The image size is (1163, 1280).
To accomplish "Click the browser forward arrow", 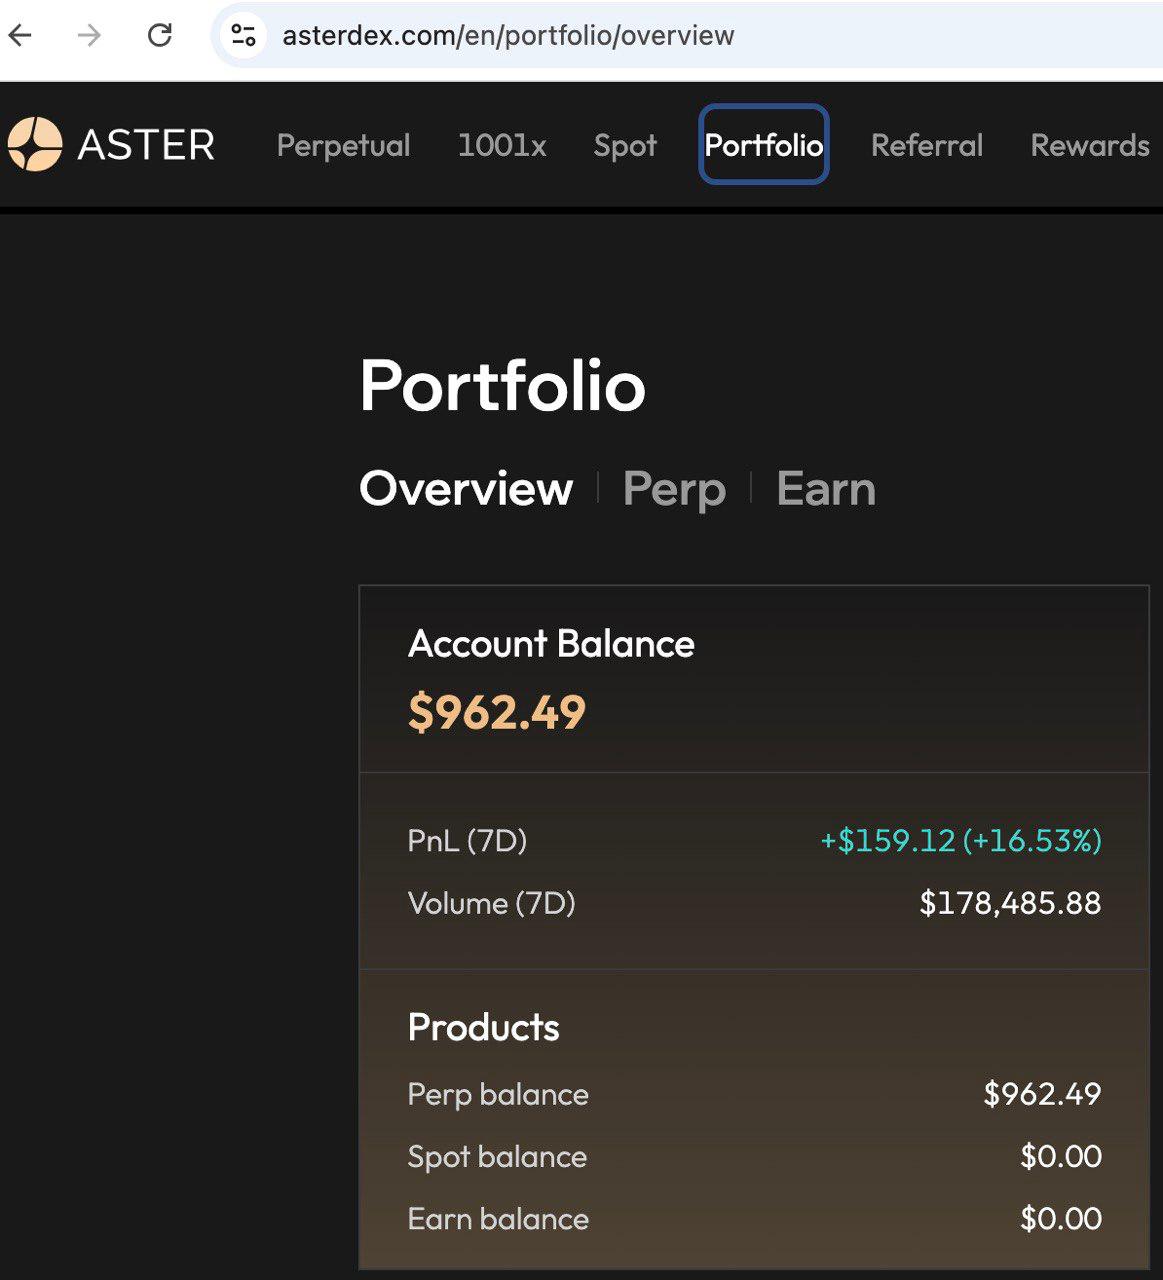I will point(90,36).
